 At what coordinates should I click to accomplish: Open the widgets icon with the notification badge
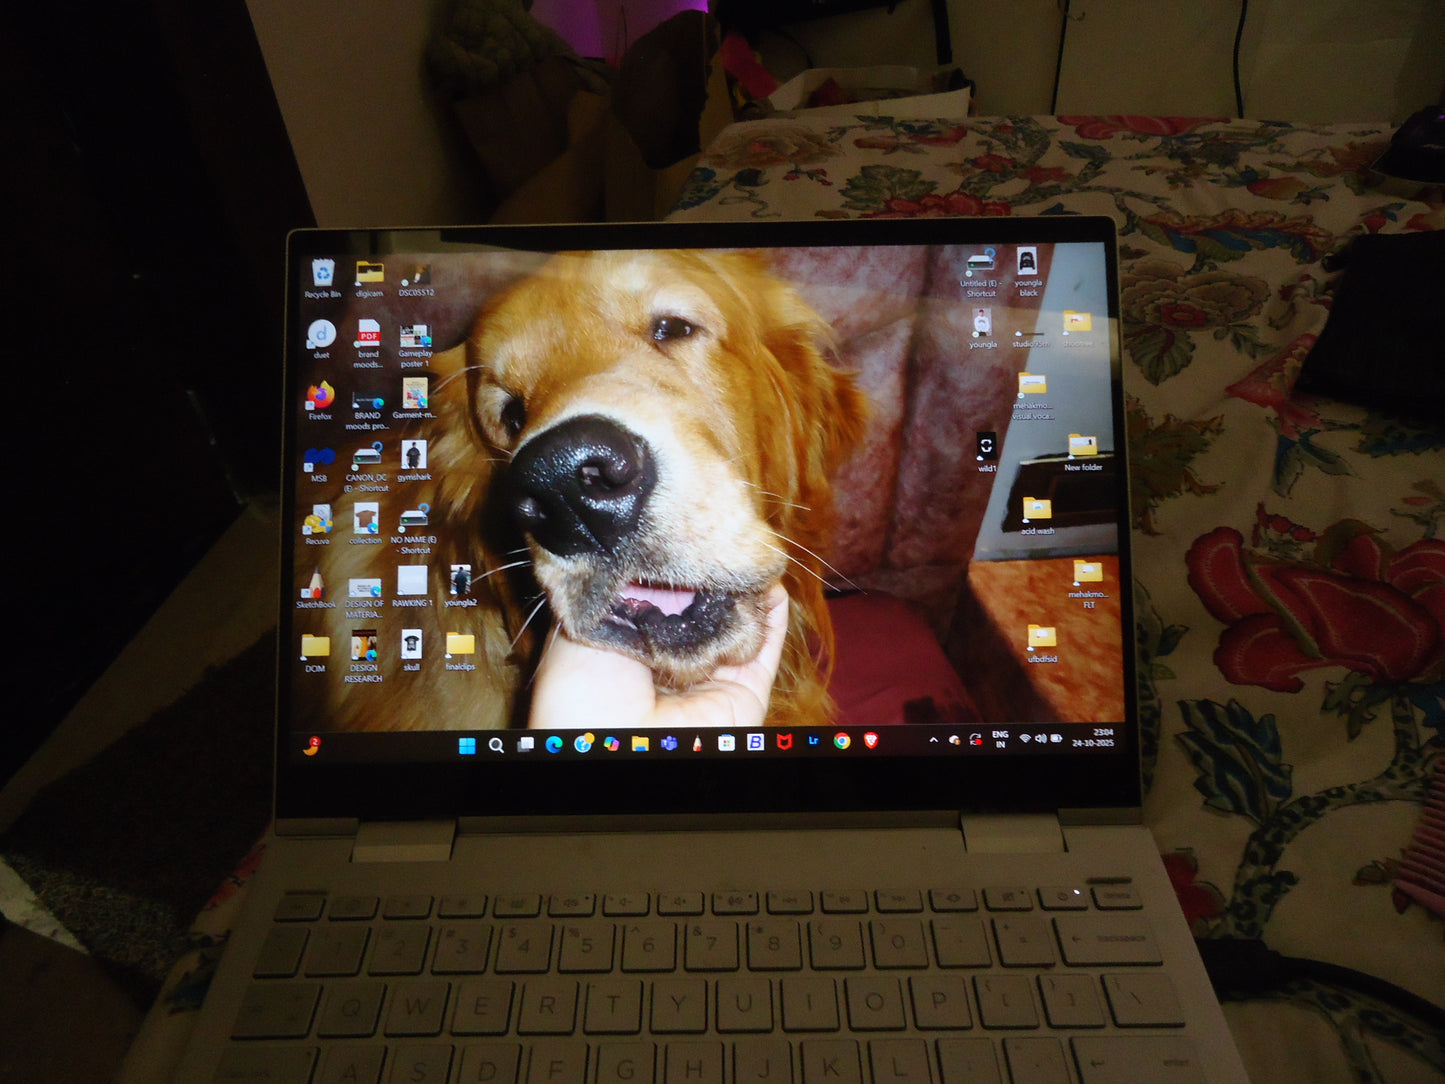point(312,745)
